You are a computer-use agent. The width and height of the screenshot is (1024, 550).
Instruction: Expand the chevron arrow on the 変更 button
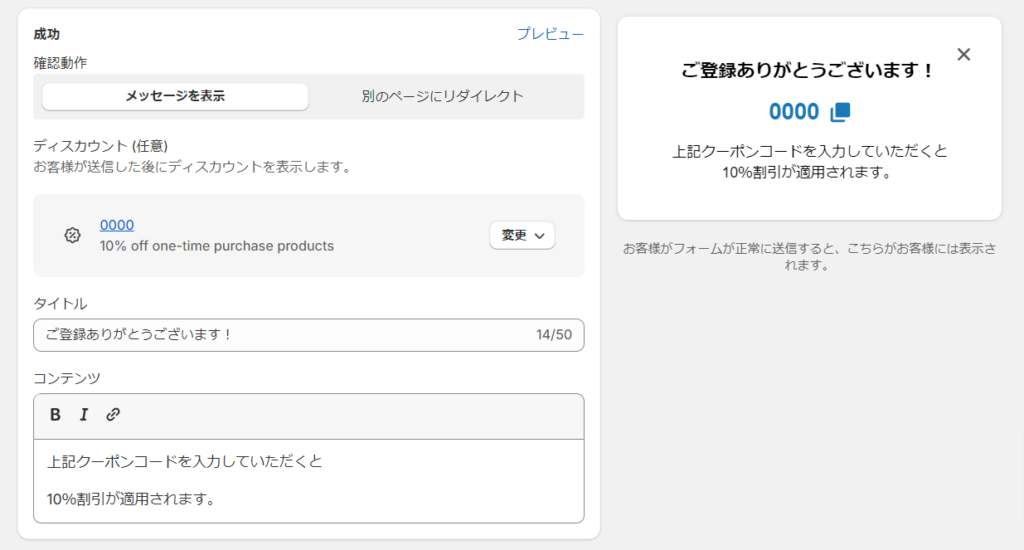click(539, 236)
